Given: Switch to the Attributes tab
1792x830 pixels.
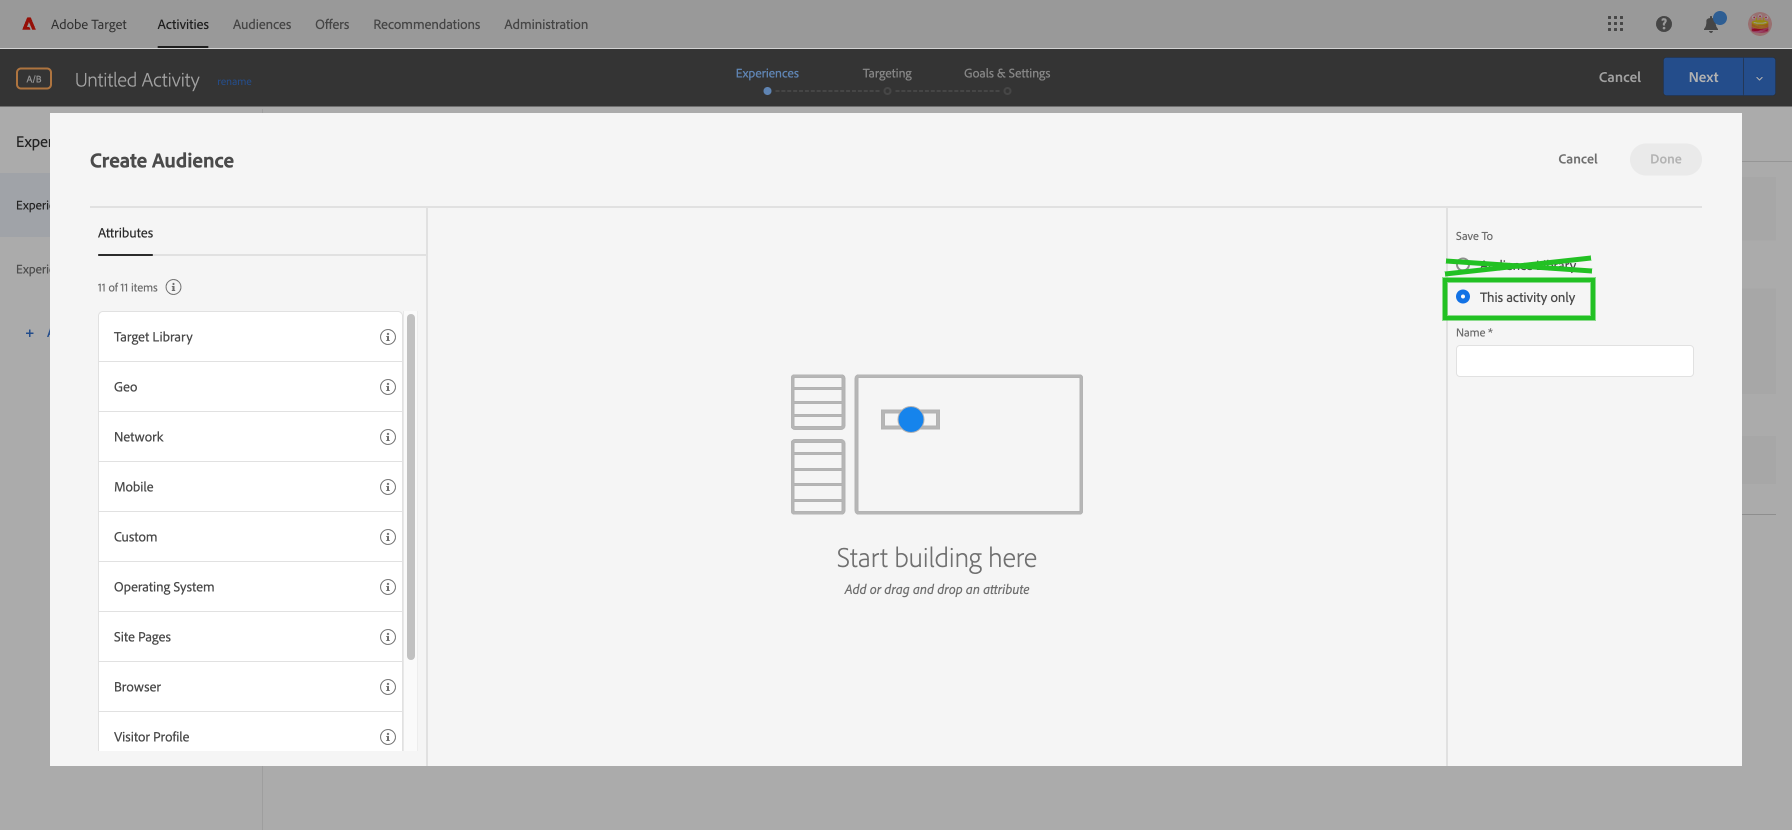Looking at the screenshot, I should 126,233.
